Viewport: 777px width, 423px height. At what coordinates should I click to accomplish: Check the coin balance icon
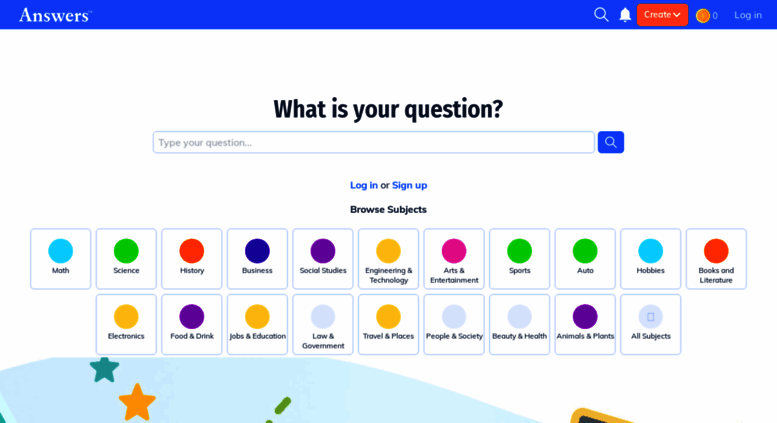click(x=703, y=16)
